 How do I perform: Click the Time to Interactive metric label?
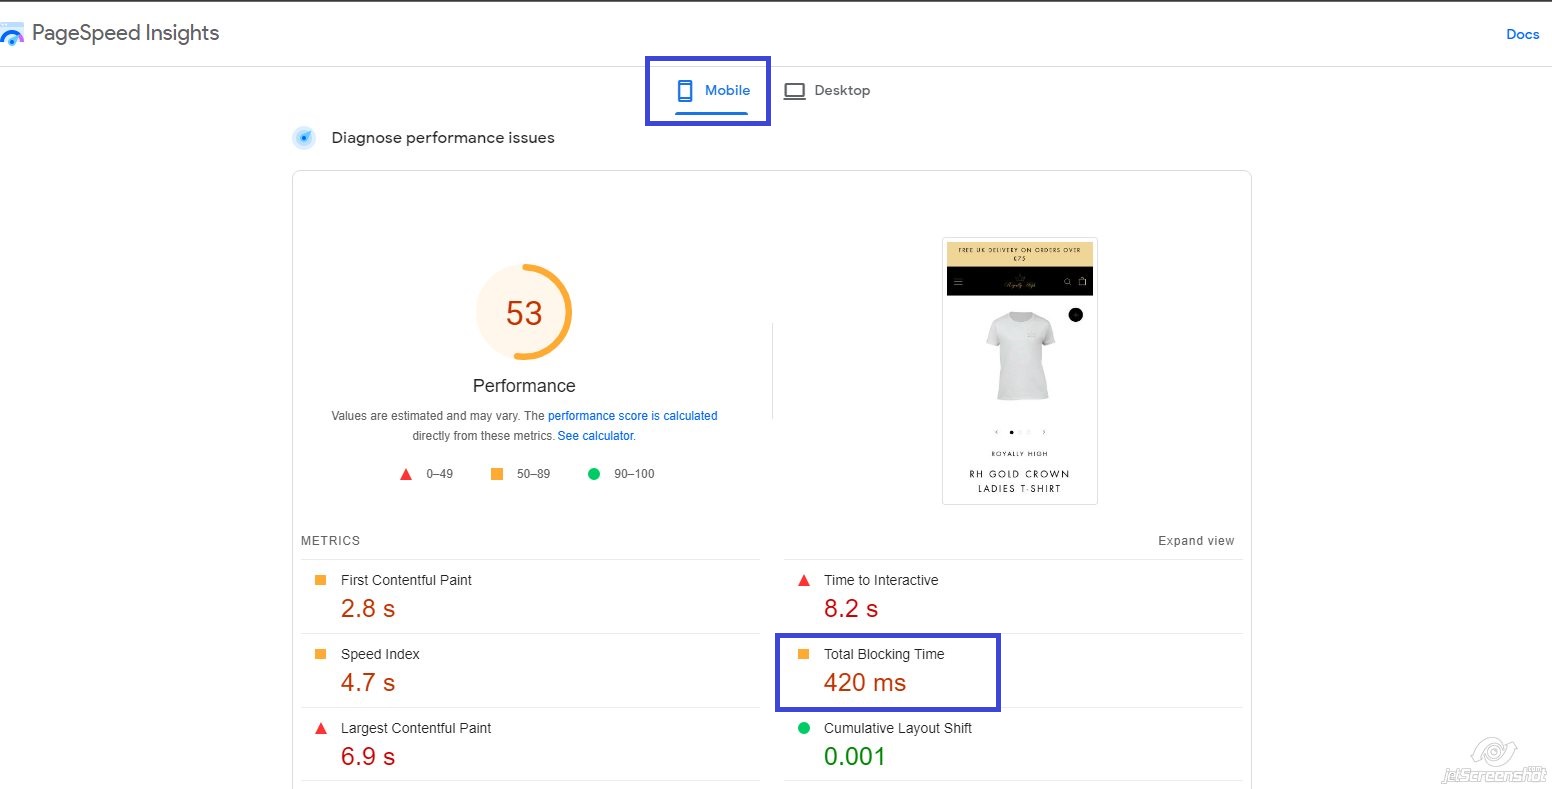881,580
